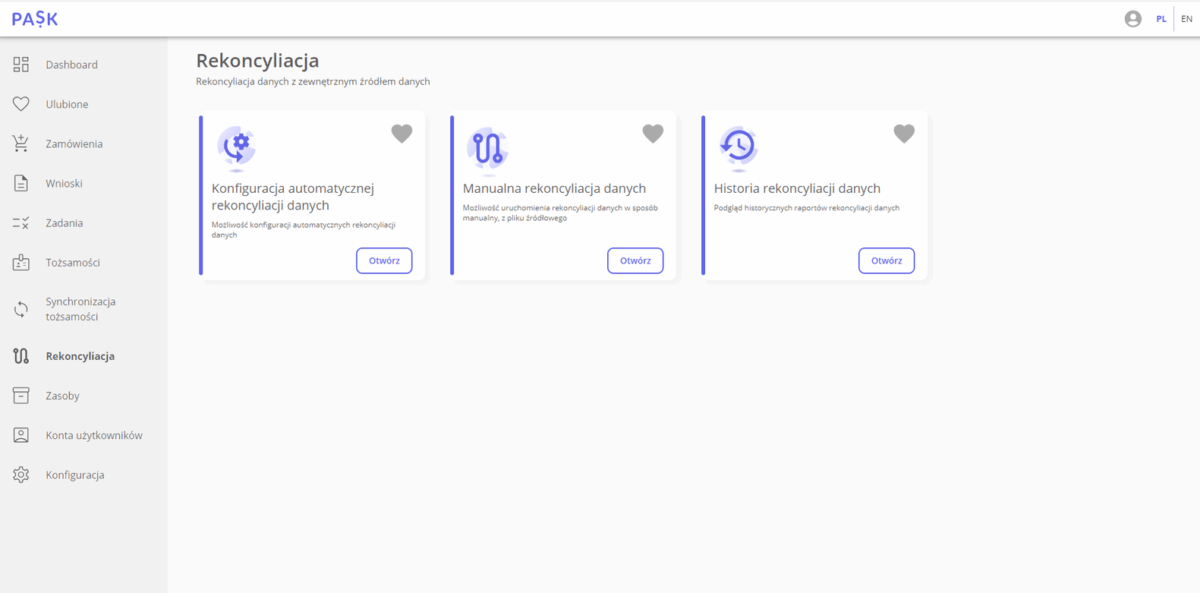The image size is (1200, 593).
Task: Favorite the Konfiguracja automatycznej rekoncyliacji card
Action: [x=401, y=134]
